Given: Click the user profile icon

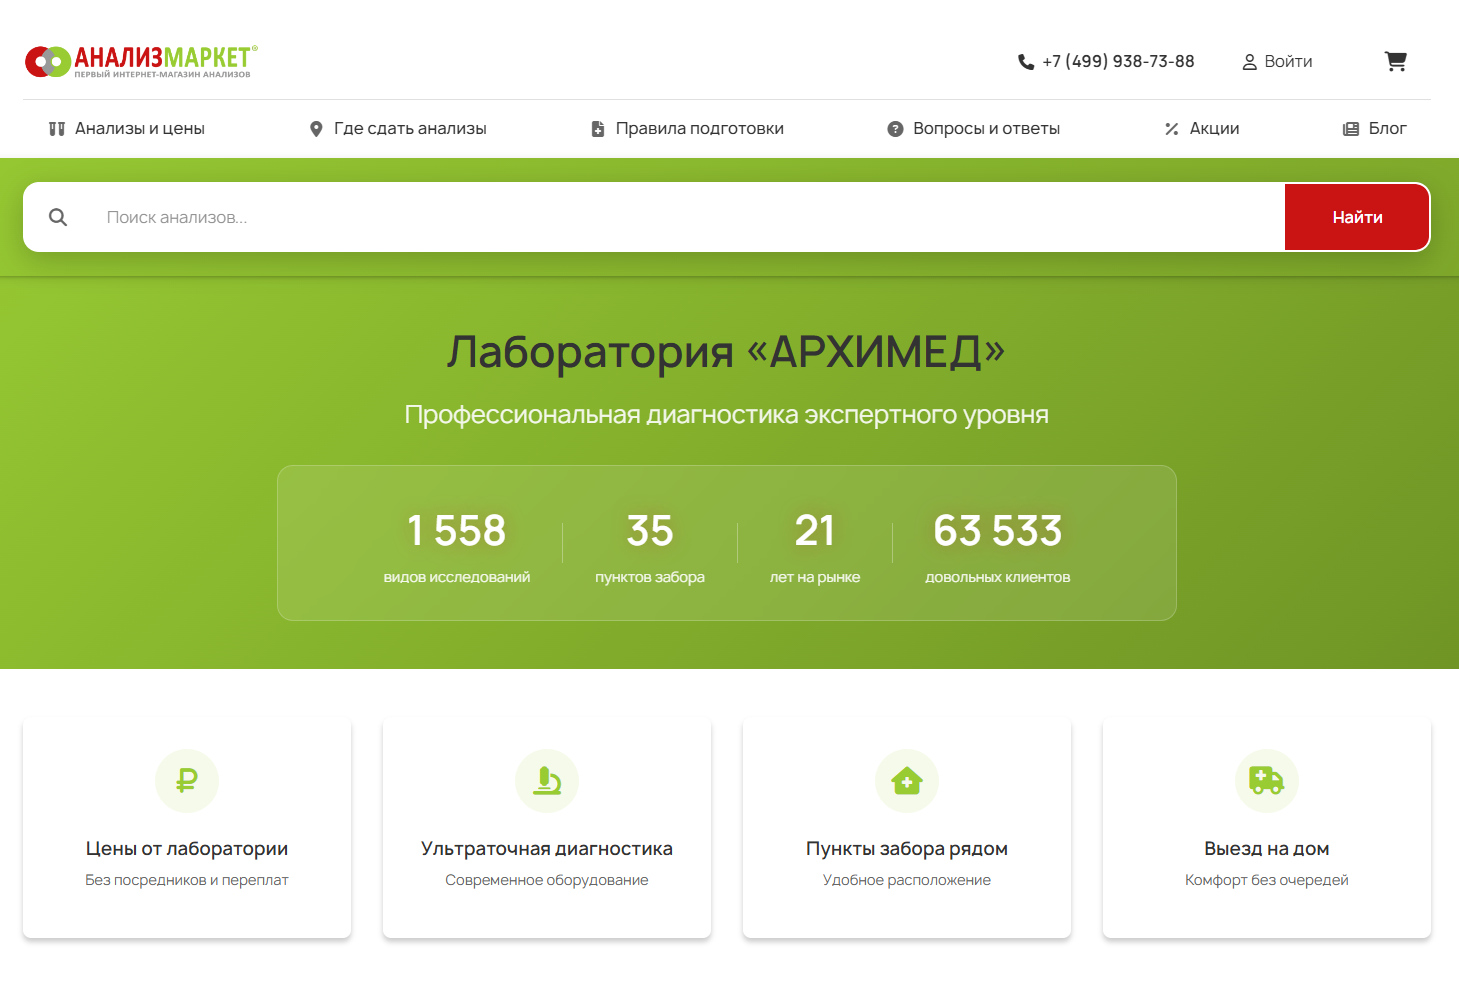Looking at the screenshot, I should 1249,62.
